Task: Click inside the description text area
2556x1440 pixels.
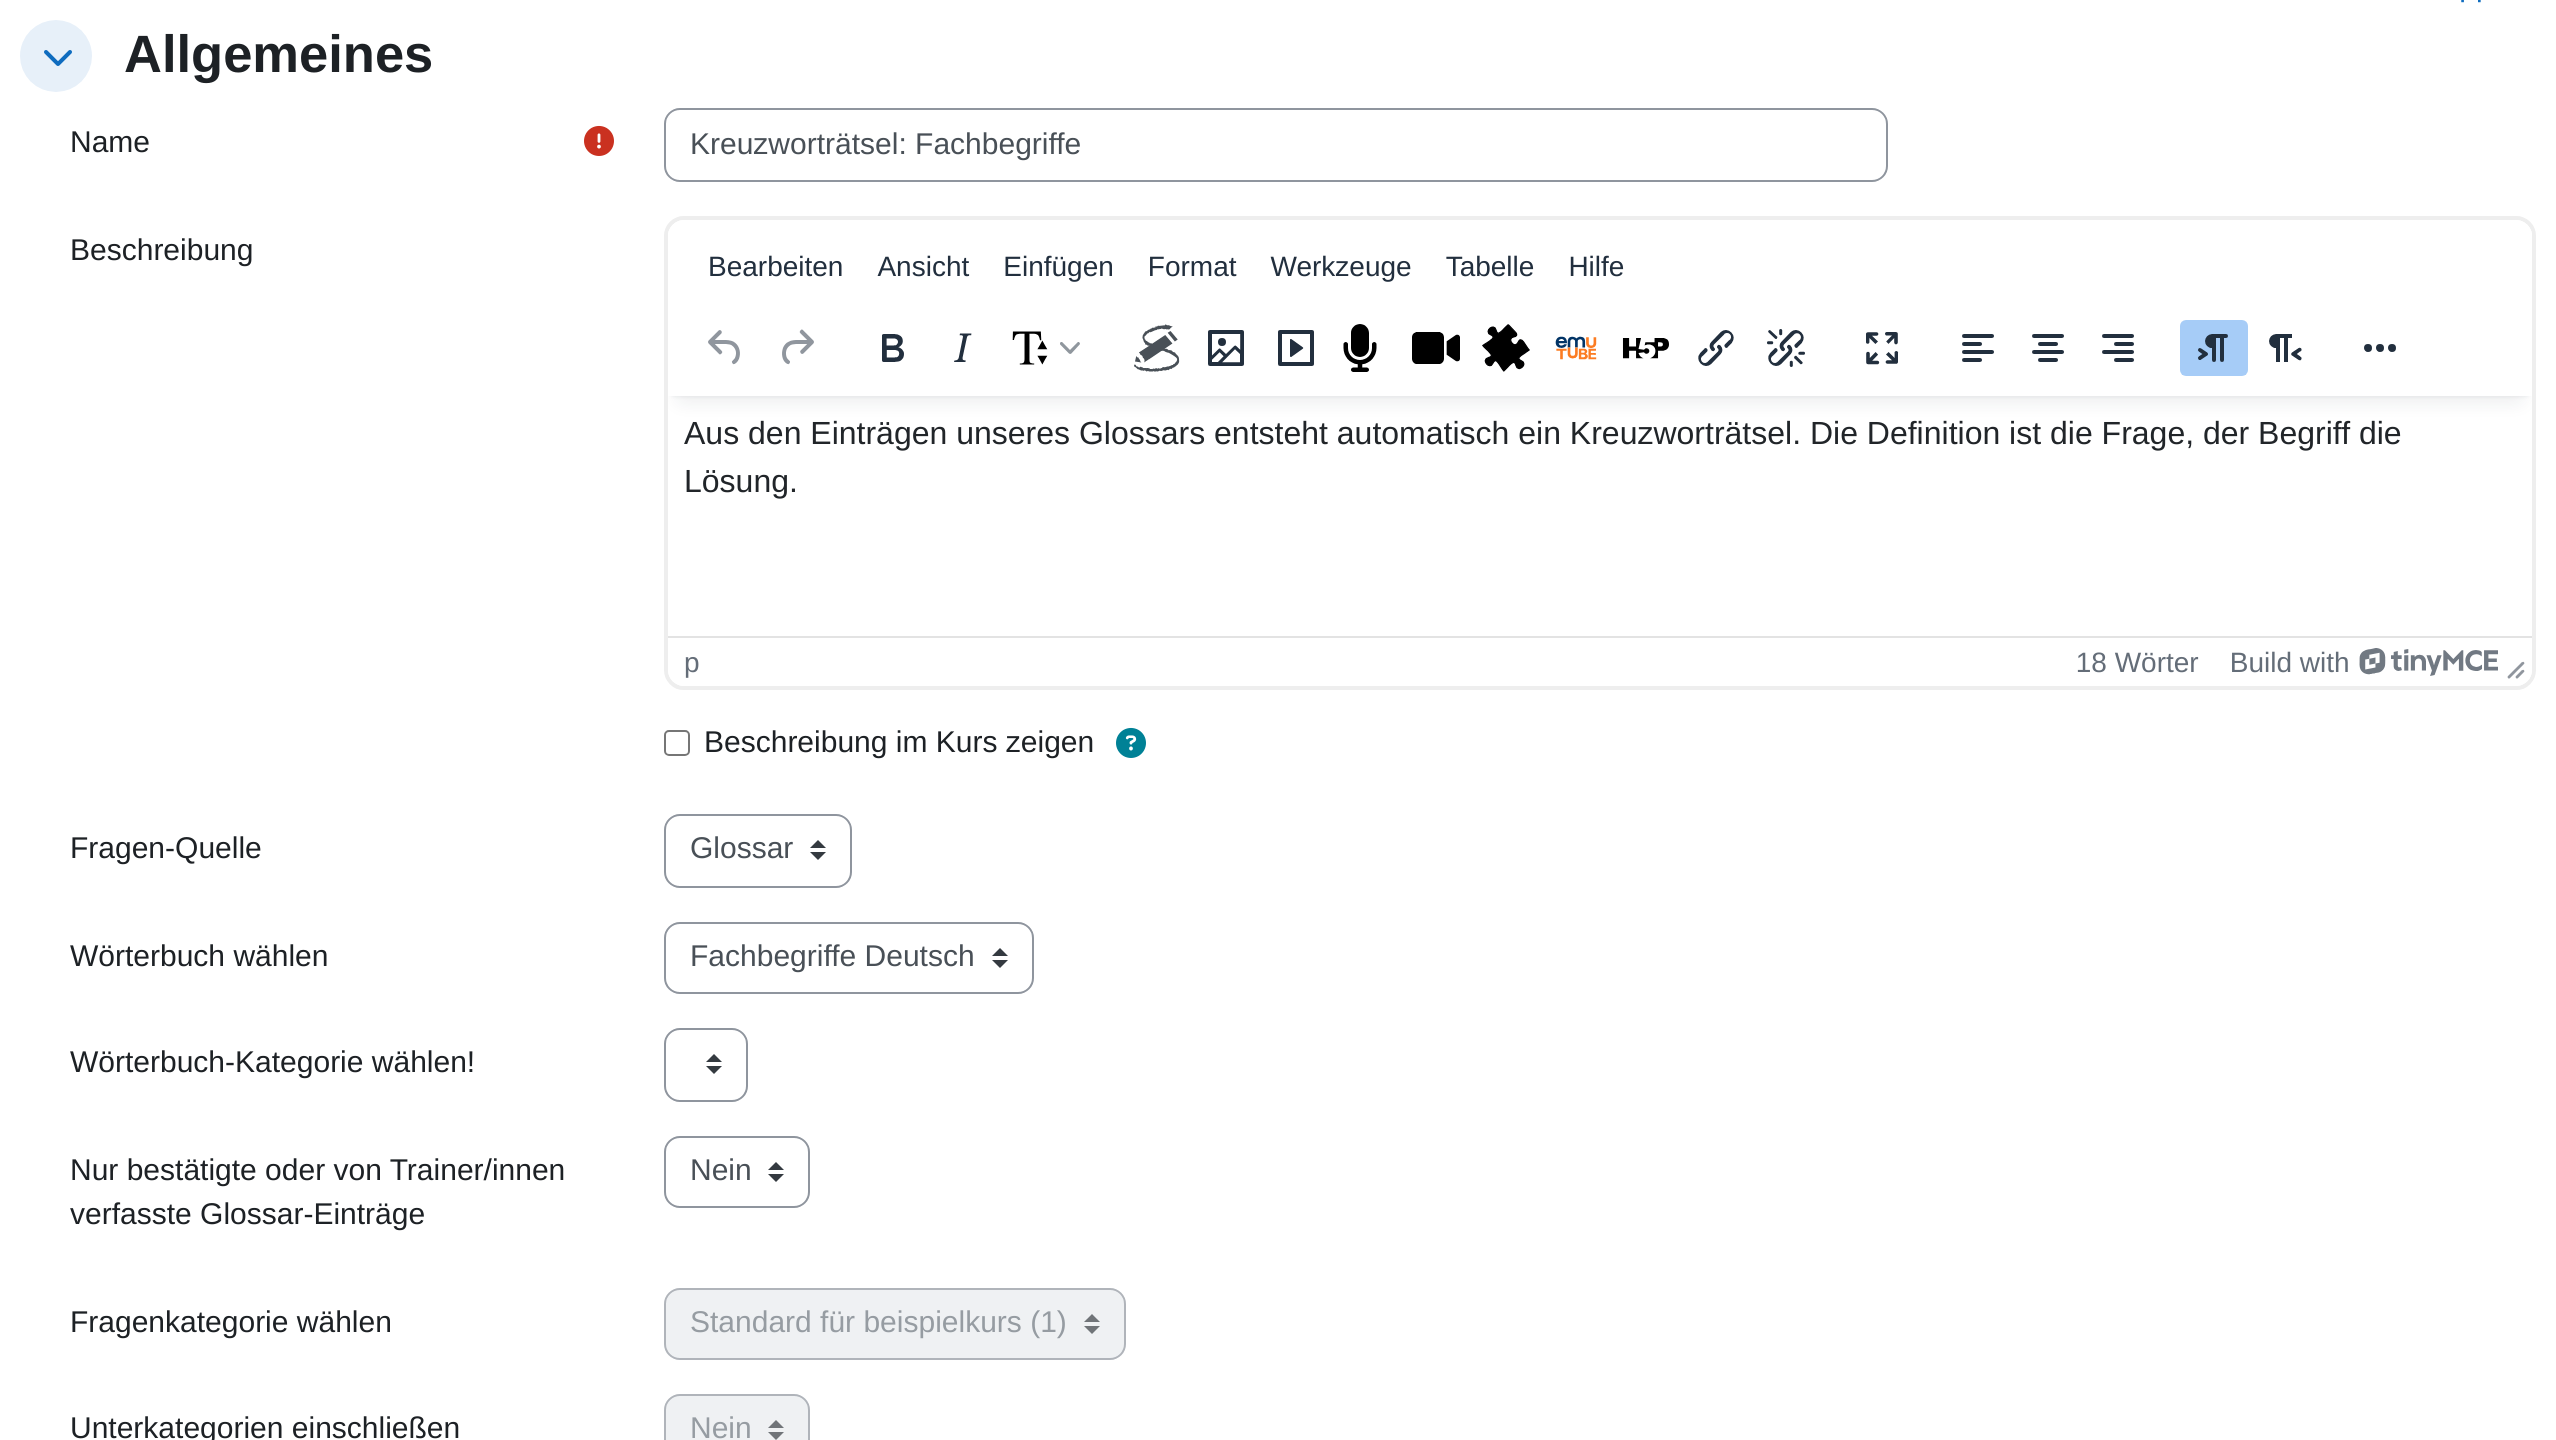Action: click(x=1600, y=516)
